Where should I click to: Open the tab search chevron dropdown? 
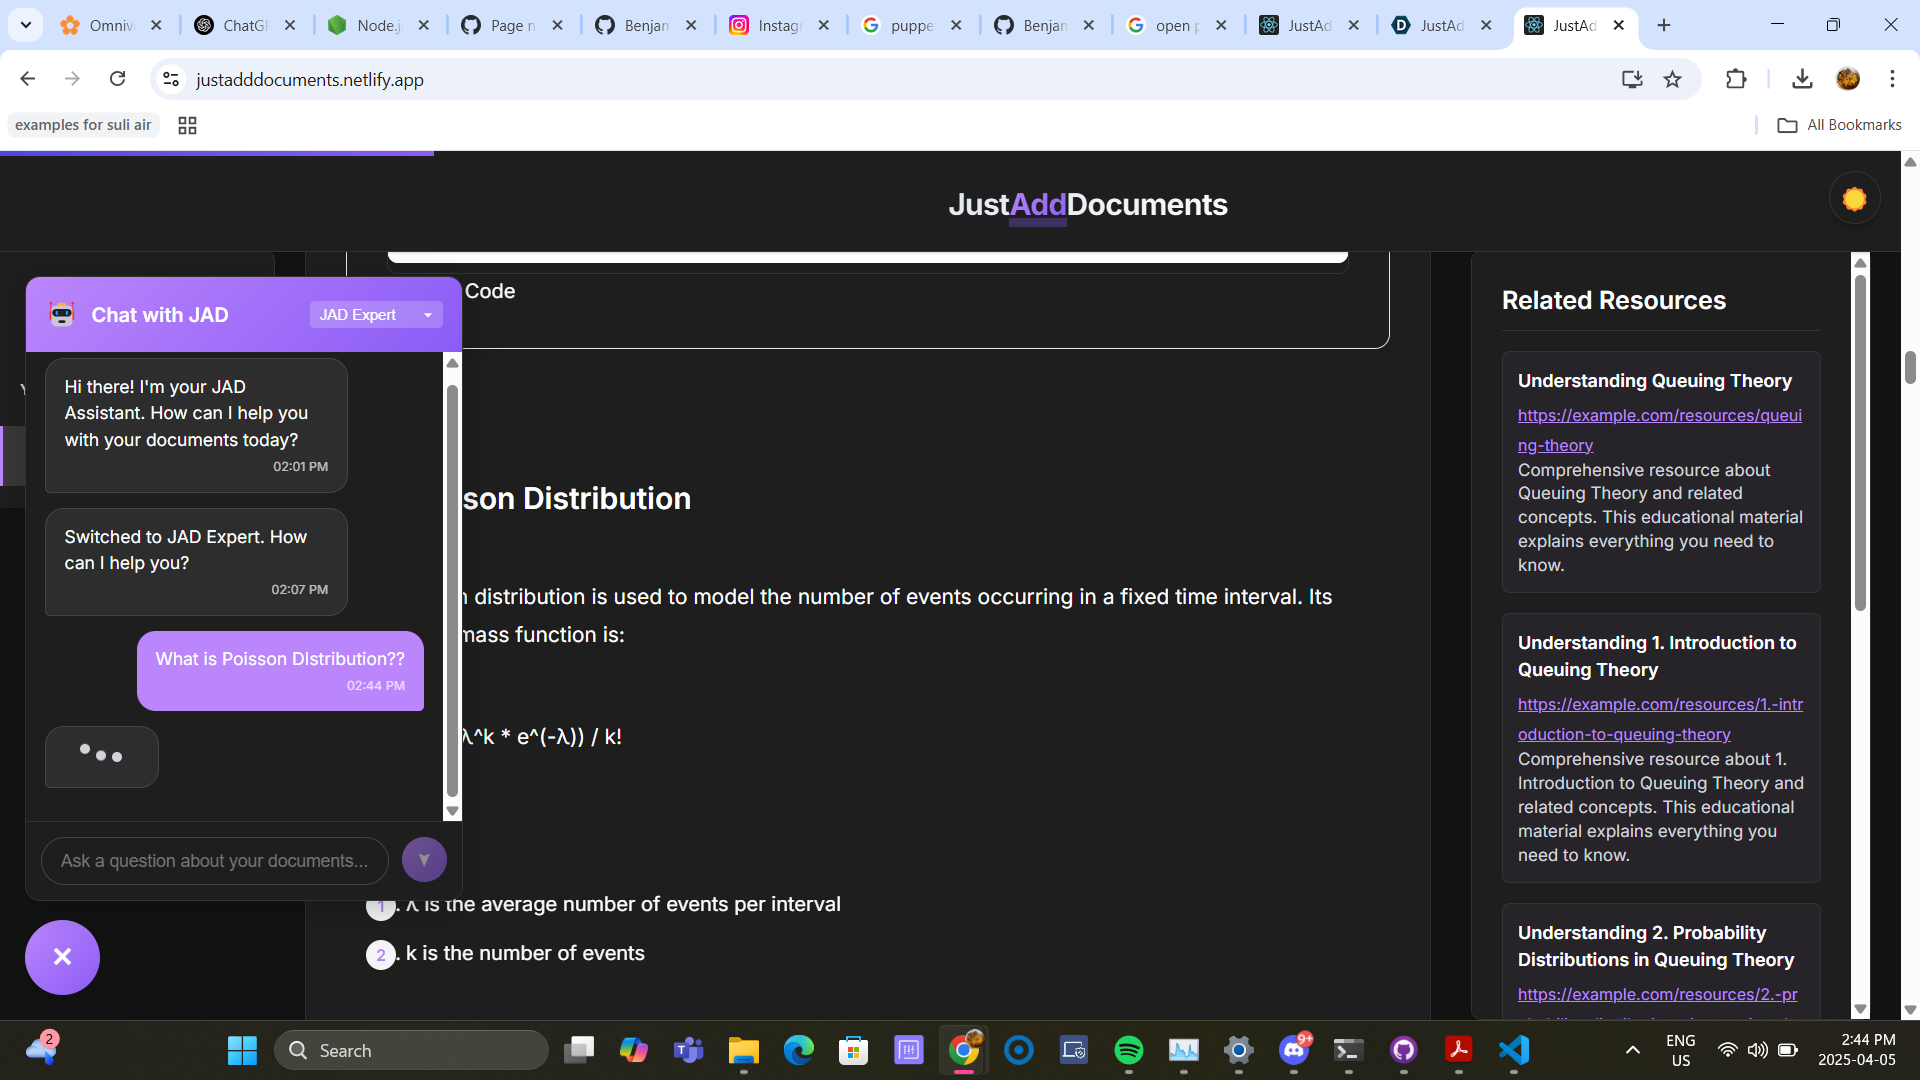(x=26, y=25)
